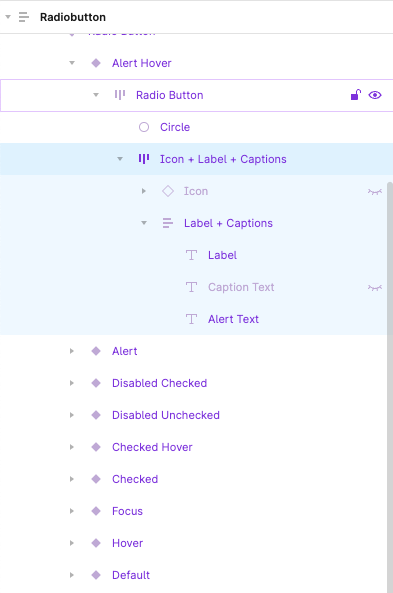
Task: Click the Disabled Unchecked diamond icon
Action: 96,415
